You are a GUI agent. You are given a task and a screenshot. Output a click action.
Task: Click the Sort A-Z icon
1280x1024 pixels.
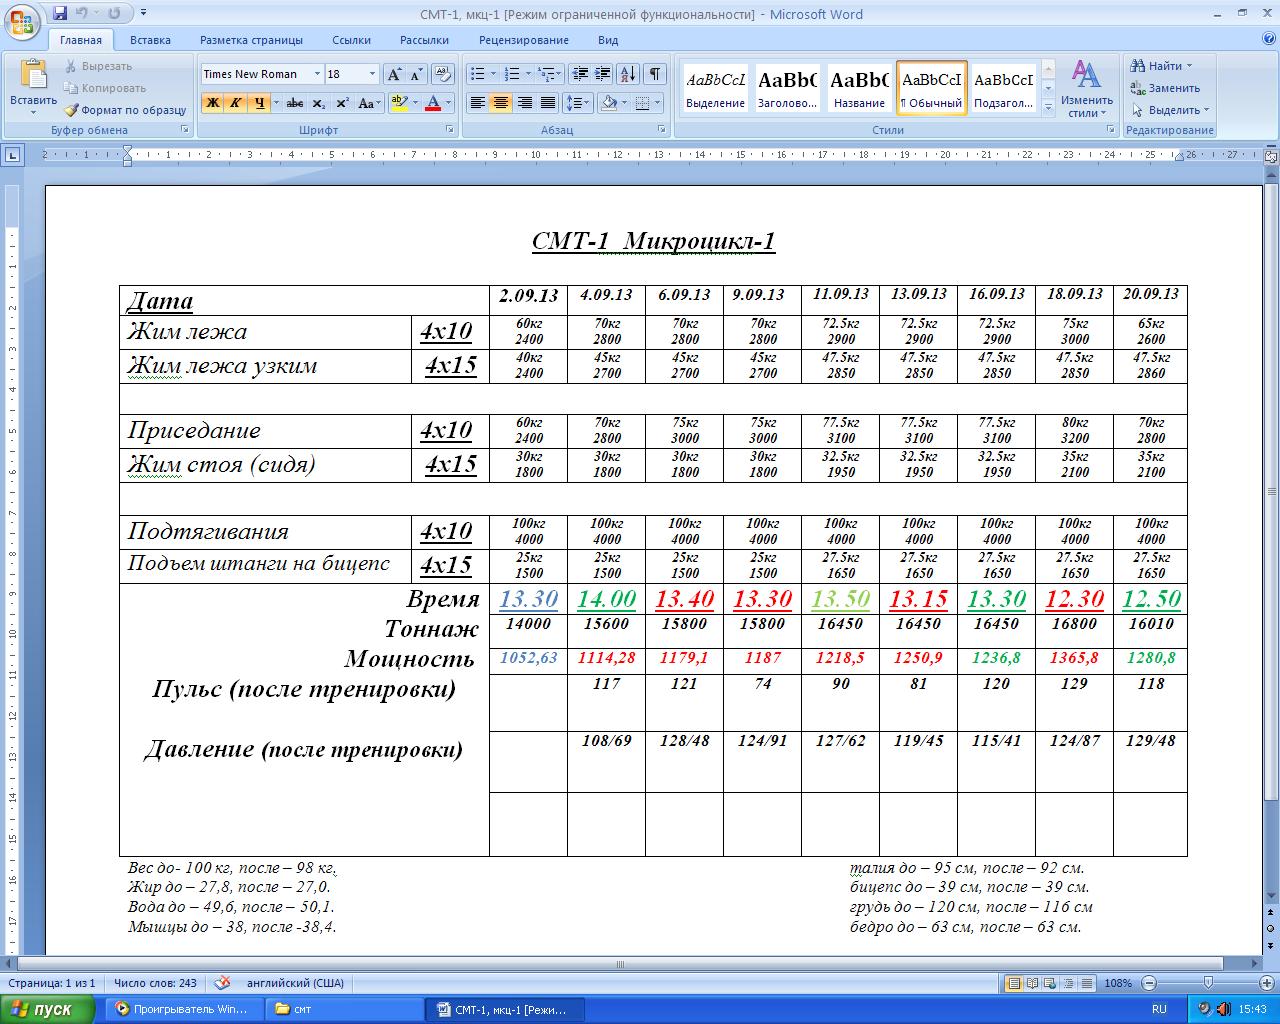point(627,74)
